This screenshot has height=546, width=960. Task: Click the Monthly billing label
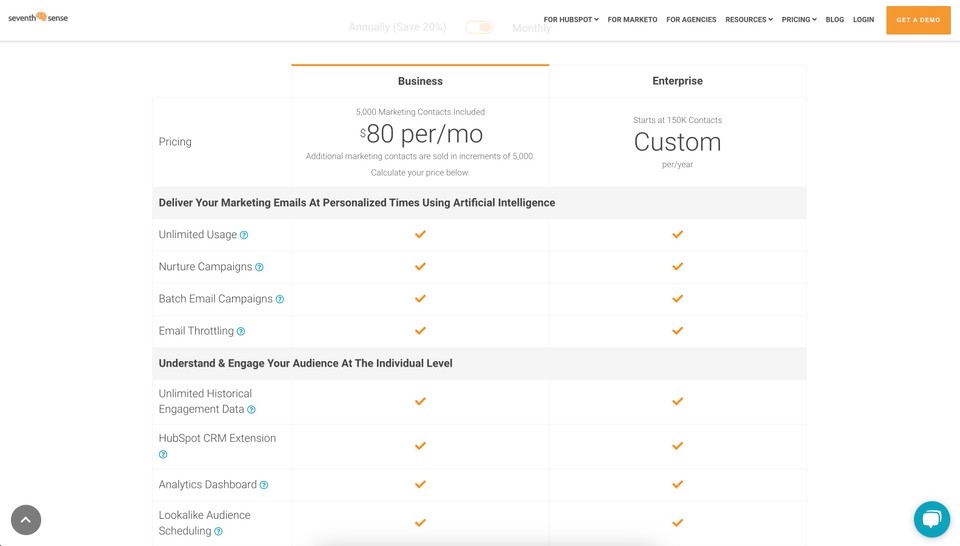click(531, 28)
